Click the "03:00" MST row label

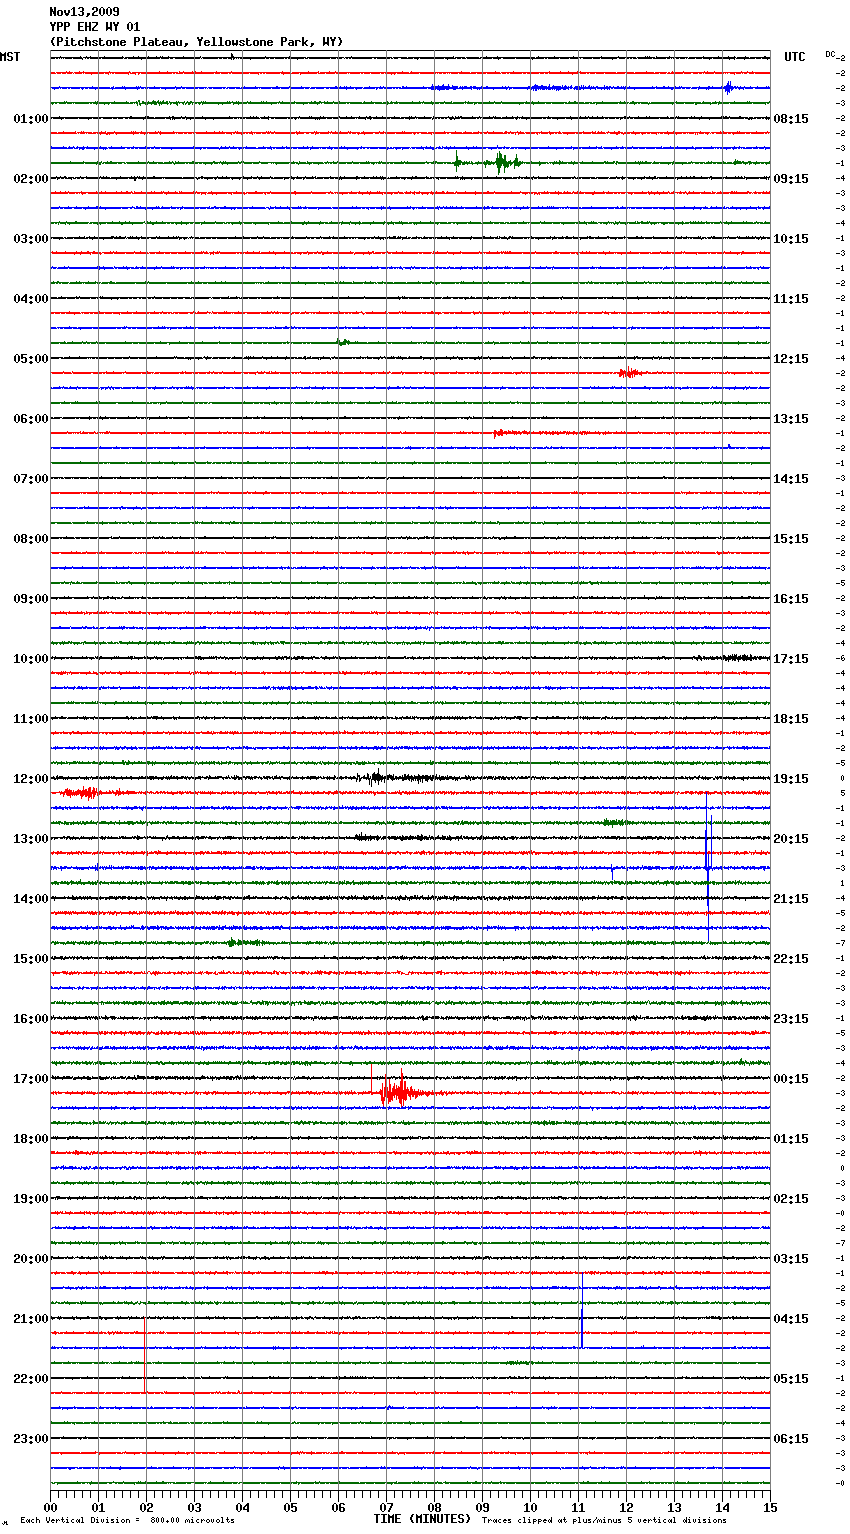31,239
